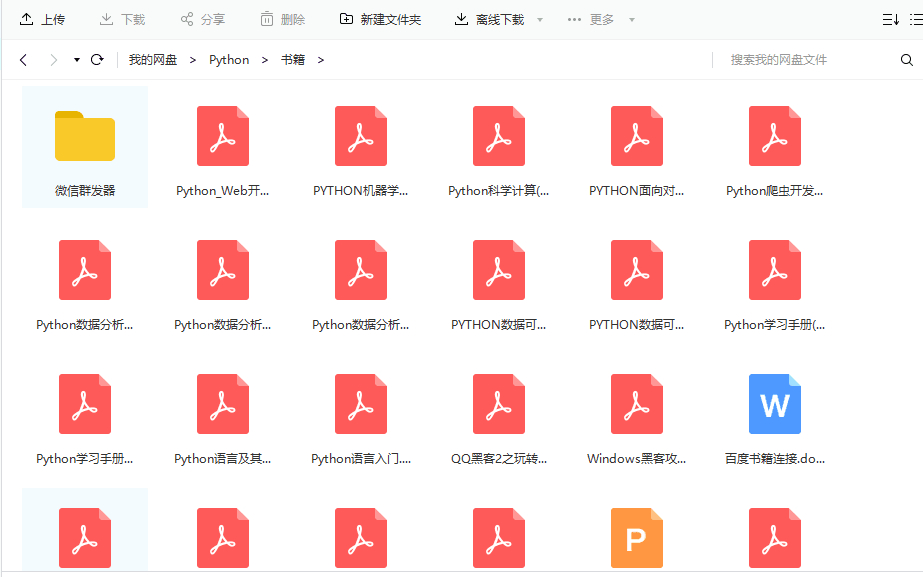Click 书籍 in the breadcrumb path
Viewport: 923px width, 577px height.
tap(293, 59)
